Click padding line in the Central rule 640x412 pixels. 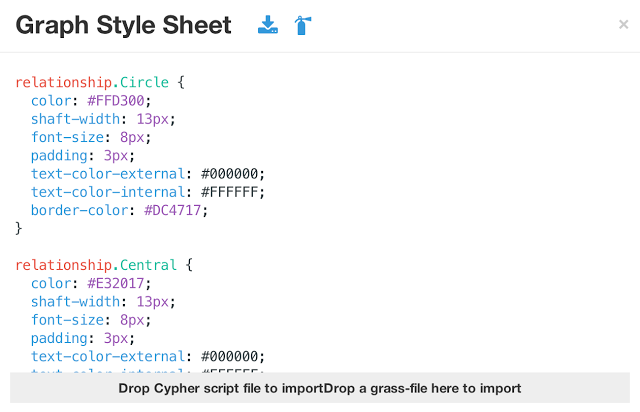pos(80,338)
